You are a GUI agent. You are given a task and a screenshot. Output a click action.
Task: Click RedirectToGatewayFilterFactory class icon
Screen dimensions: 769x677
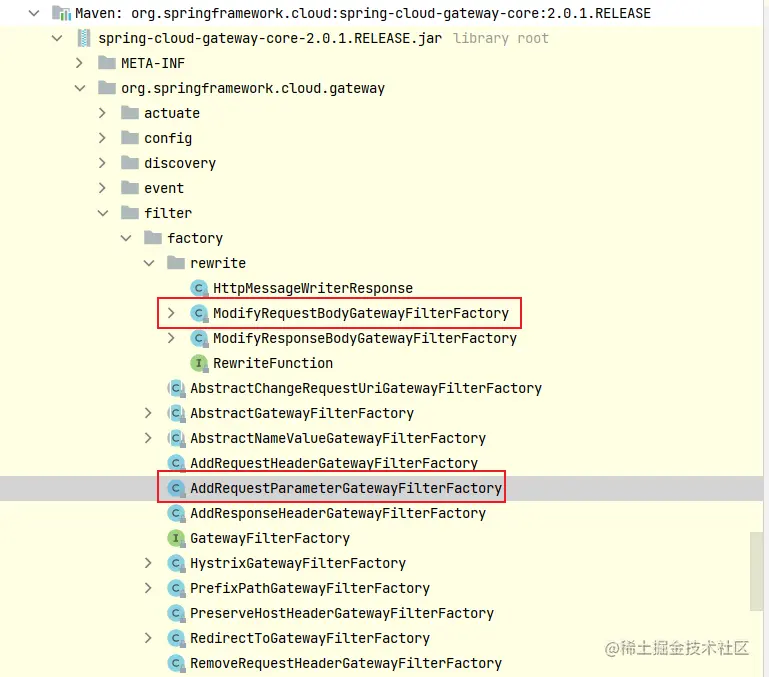[176, 638]
